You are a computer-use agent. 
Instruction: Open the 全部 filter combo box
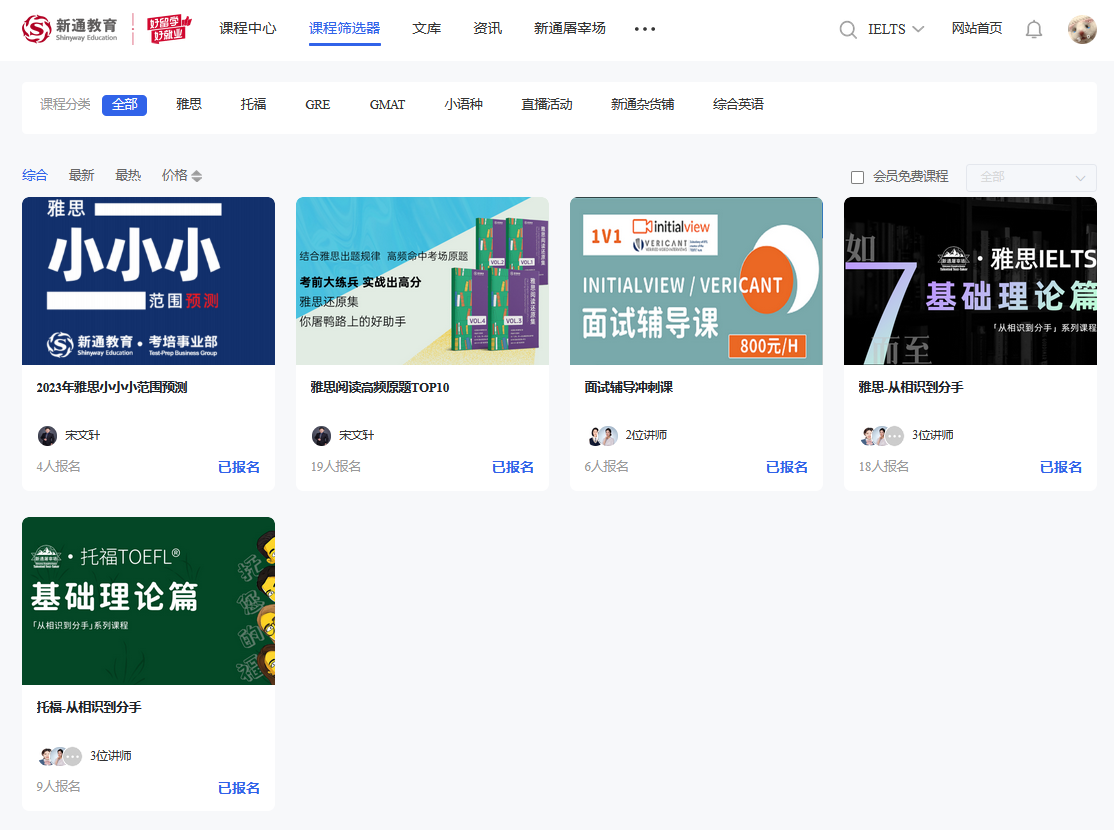pyautogui.click(x=1031, y=177)
